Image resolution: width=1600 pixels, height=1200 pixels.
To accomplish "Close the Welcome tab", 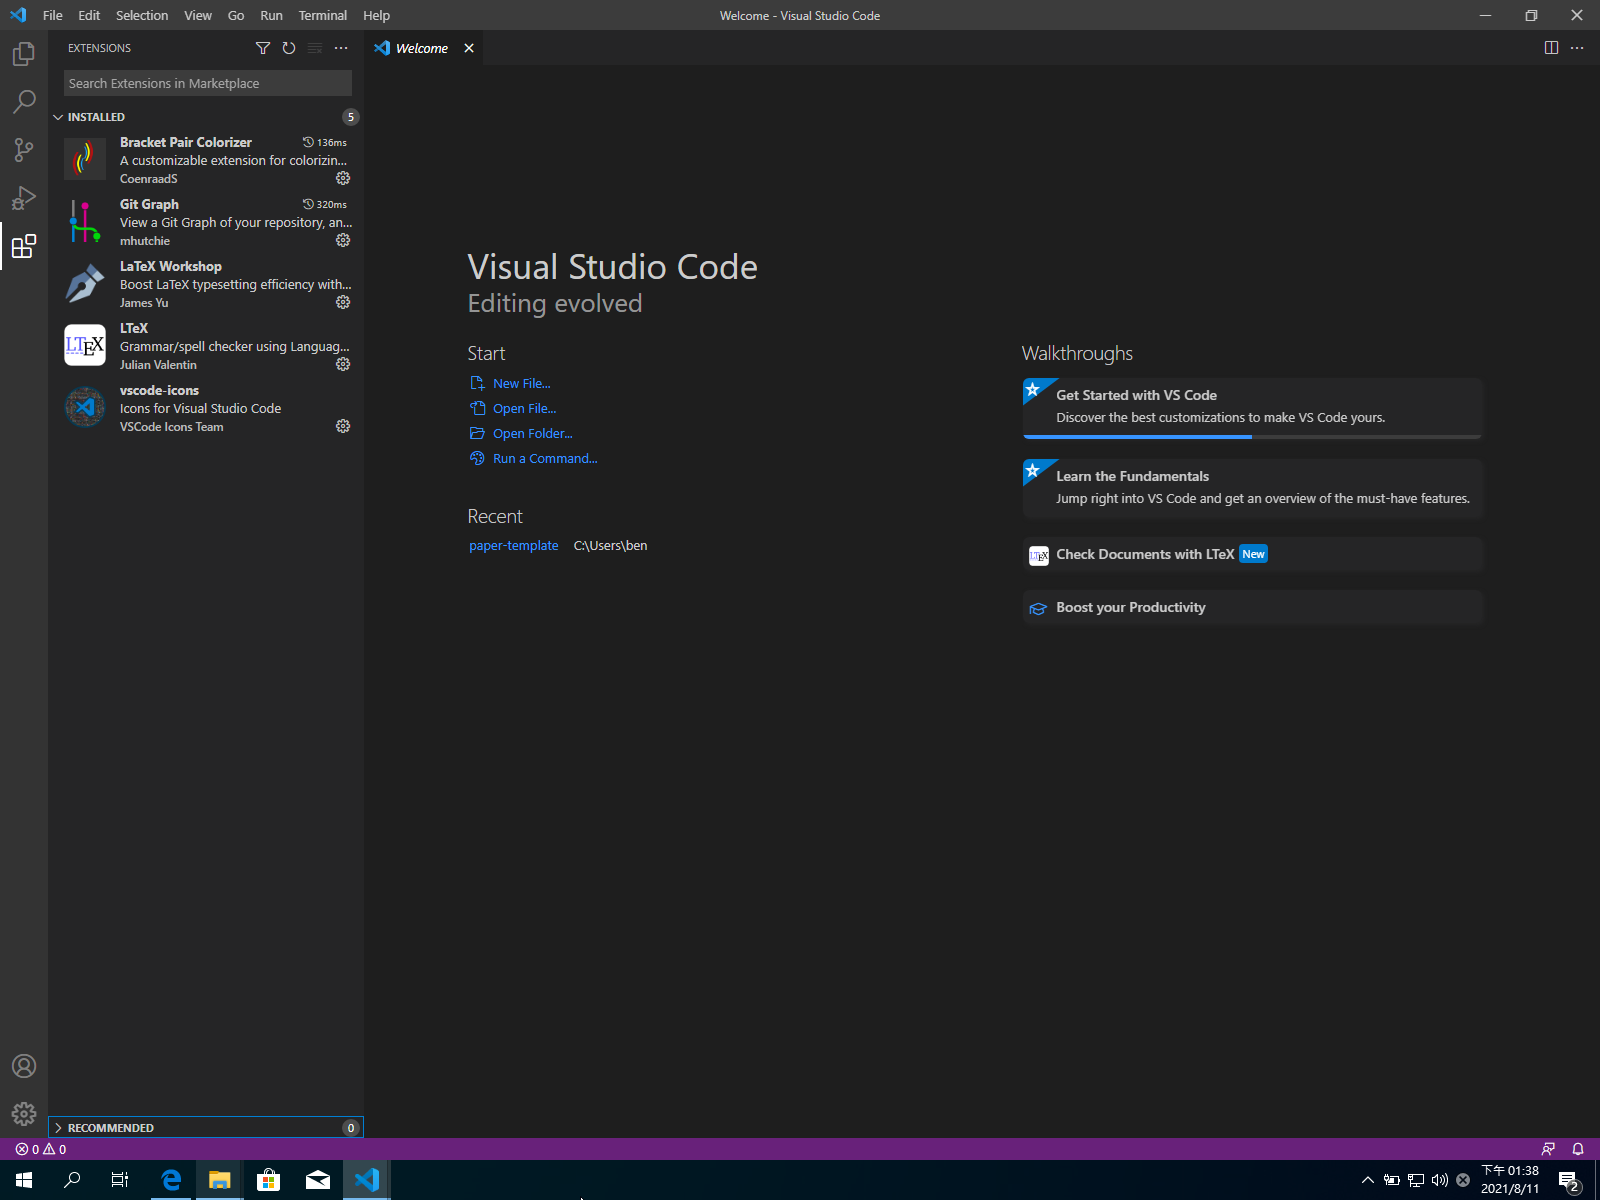I will point(469,48).
